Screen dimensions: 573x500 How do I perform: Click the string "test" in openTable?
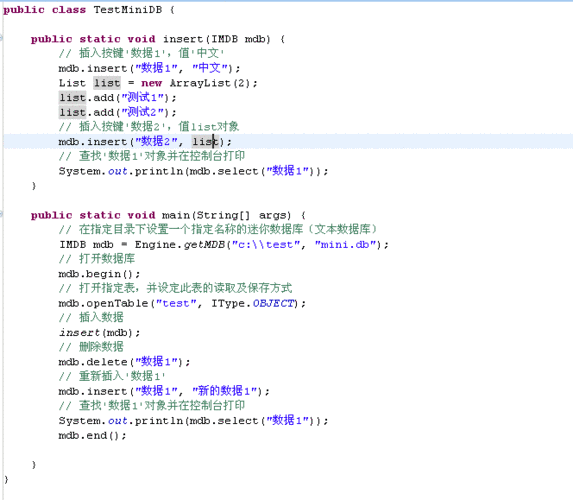176,303
